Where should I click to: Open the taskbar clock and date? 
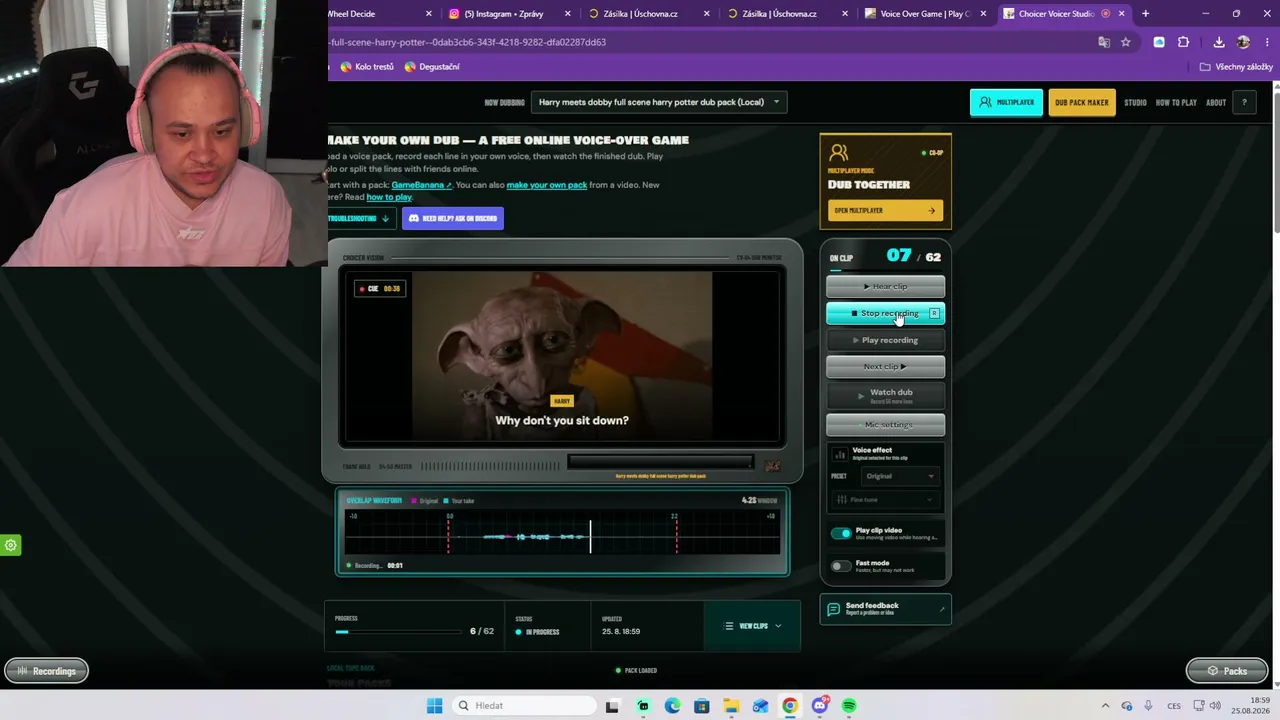click(x=1252, y=706)
